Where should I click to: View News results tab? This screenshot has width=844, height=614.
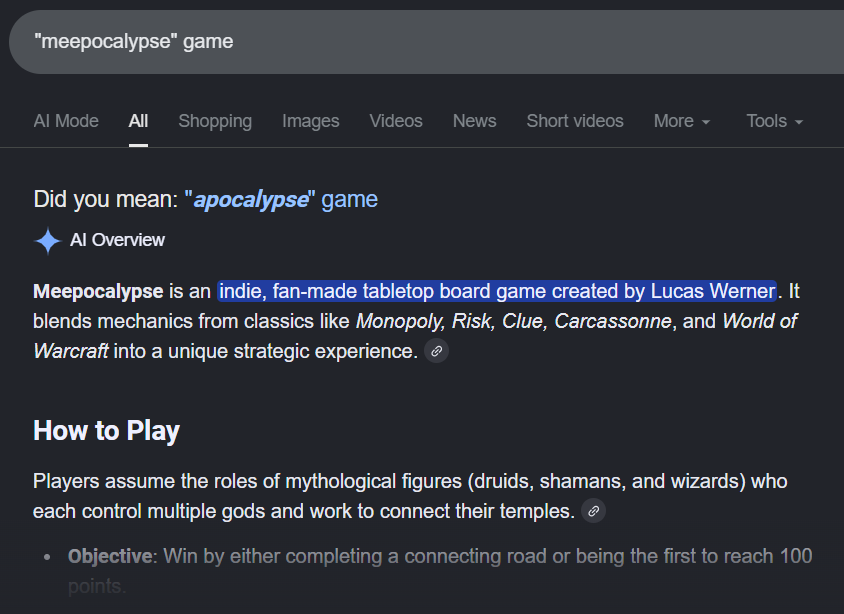click(x=475, y=121)
